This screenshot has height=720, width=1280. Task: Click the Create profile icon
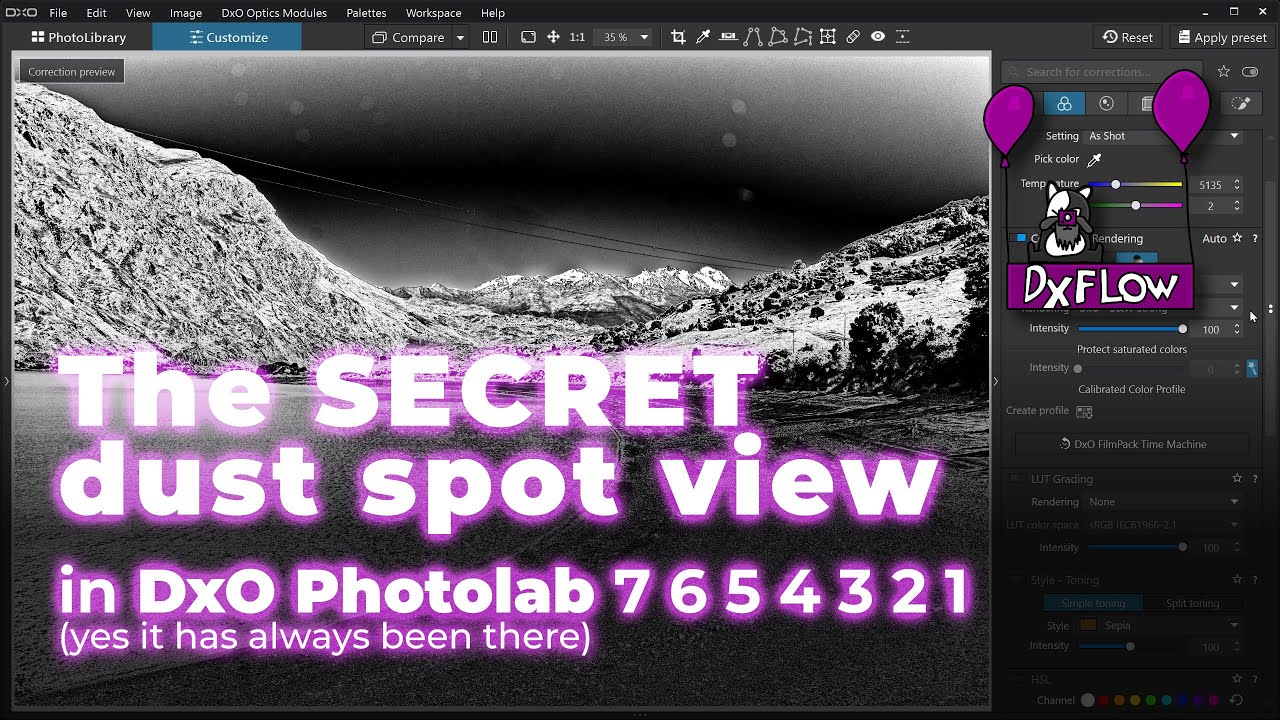tap(1084, 411)
